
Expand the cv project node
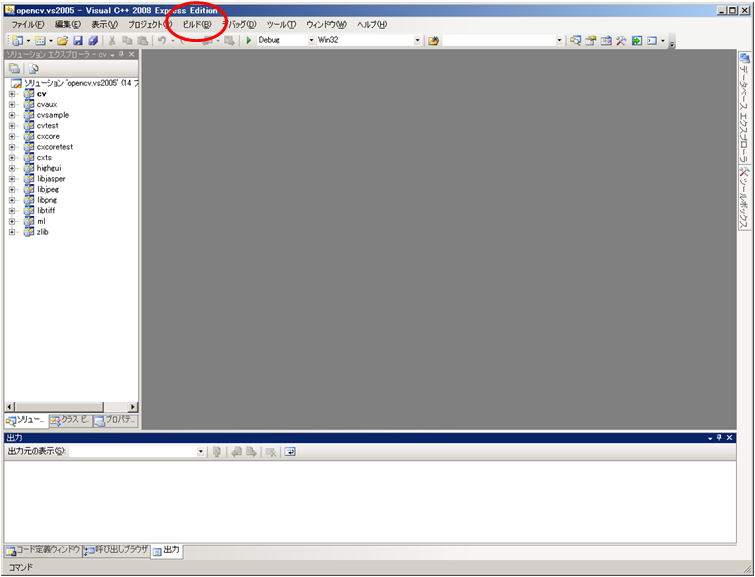pyautogui.click(x=12, y=94)
